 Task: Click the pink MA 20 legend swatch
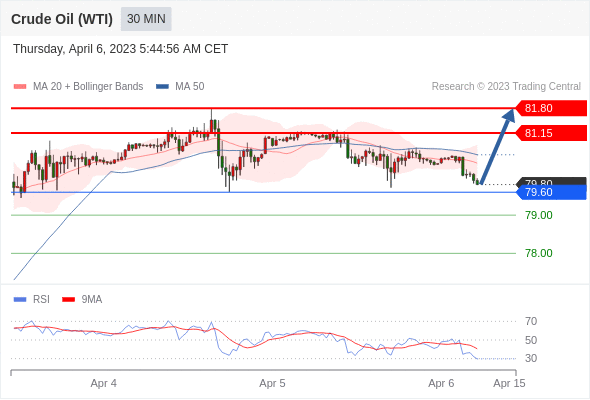point(20,87)
